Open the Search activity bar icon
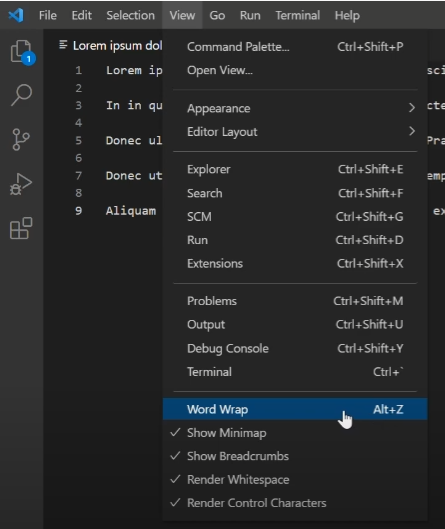Screen dimensions: 445x529 pyautogui.click(x=22, y=95)
